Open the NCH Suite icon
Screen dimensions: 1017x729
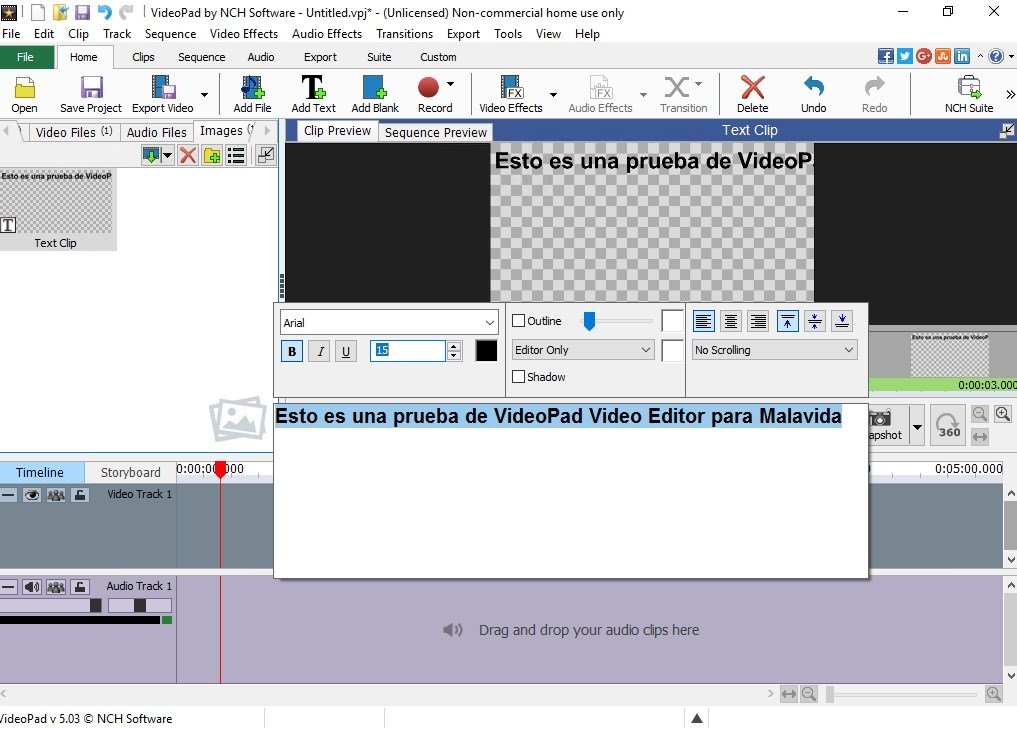coord(969,94)
